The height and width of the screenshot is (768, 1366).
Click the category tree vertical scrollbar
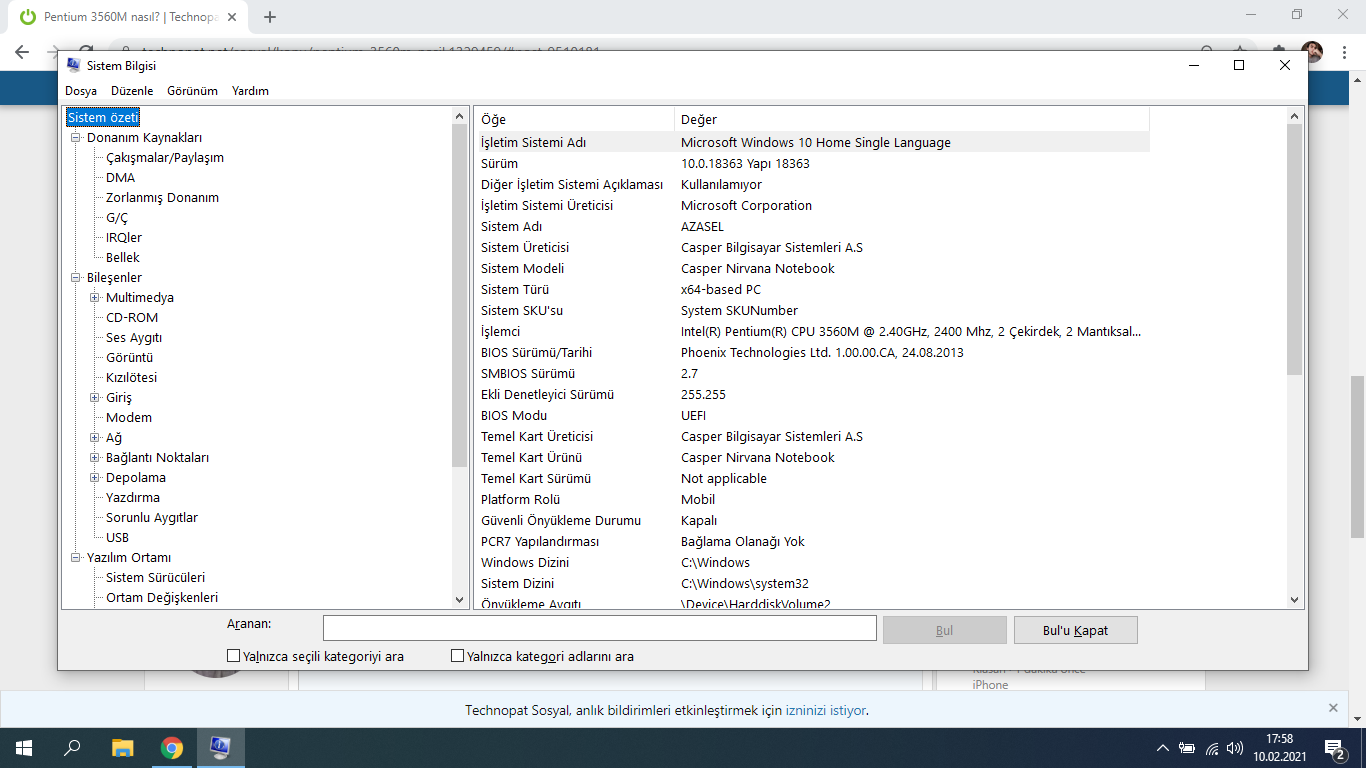pyautogui.click(x=460, y=296)
